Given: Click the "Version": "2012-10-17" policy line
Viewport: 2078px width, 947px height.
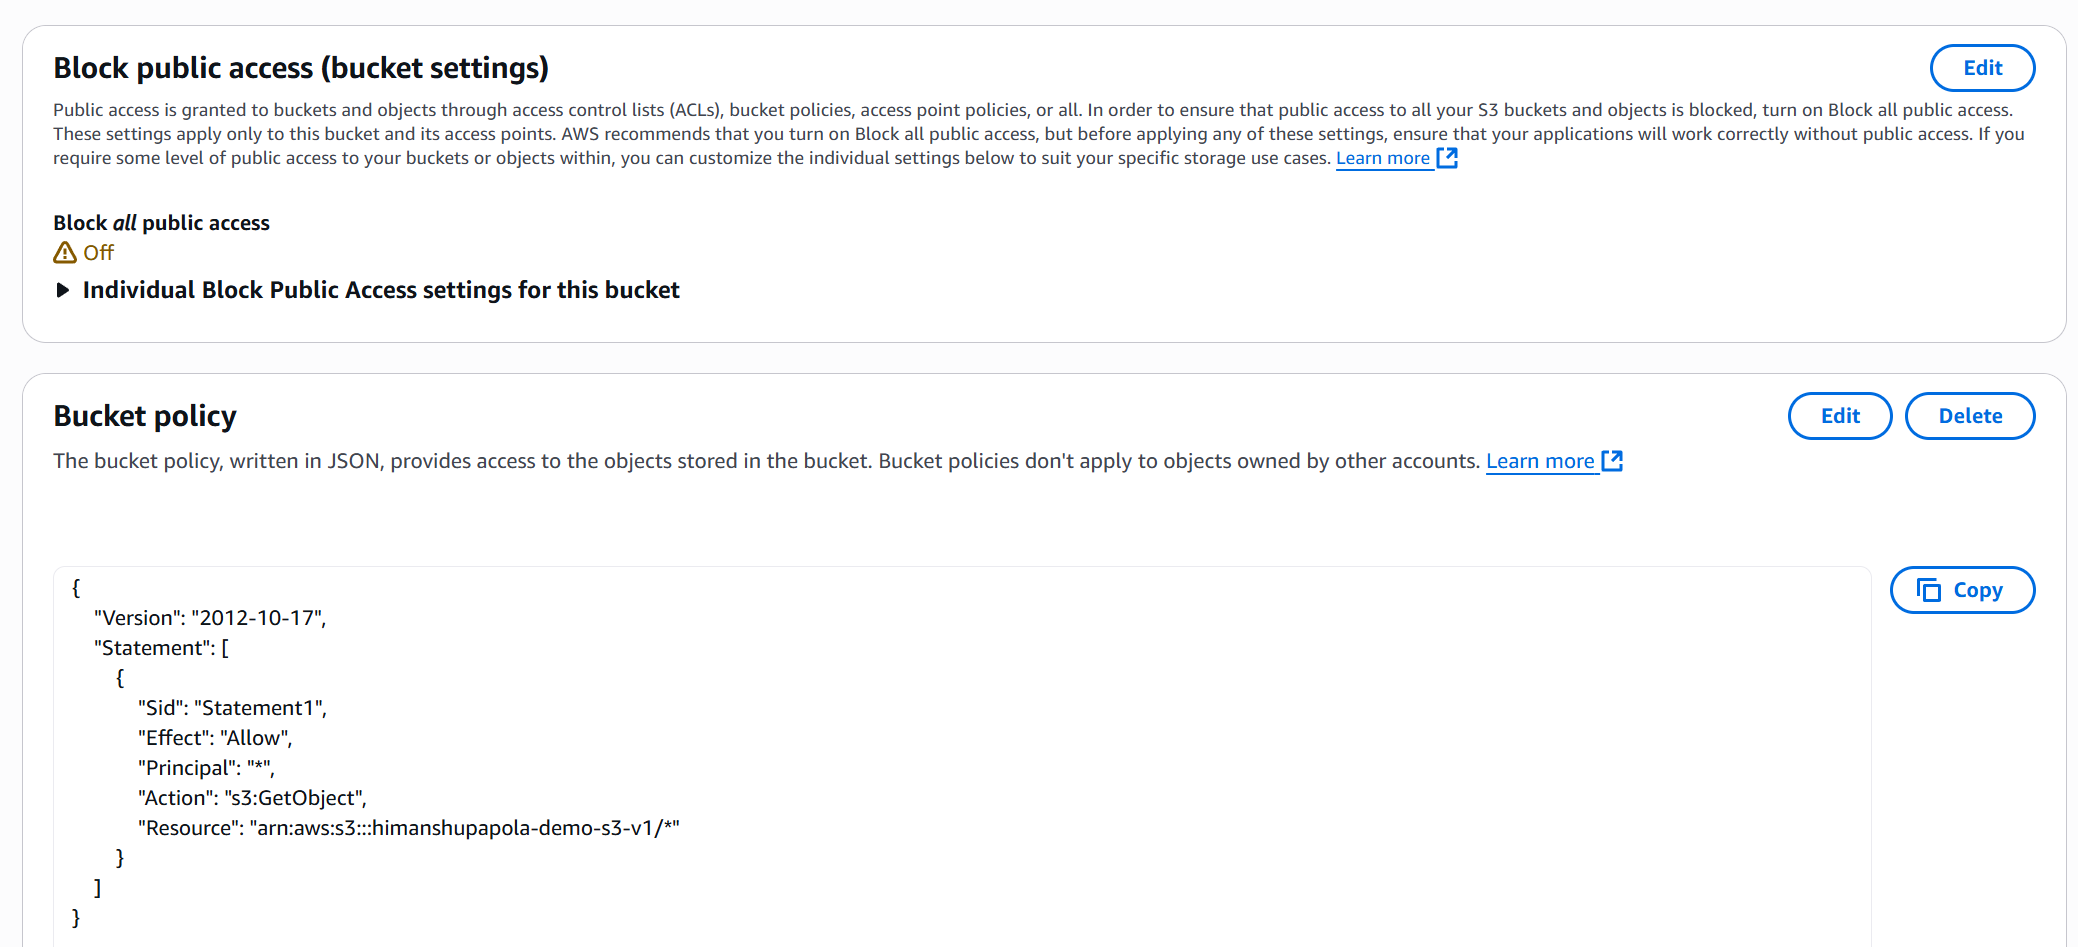Looking at the screenshot, I should [x=210, y=618].
